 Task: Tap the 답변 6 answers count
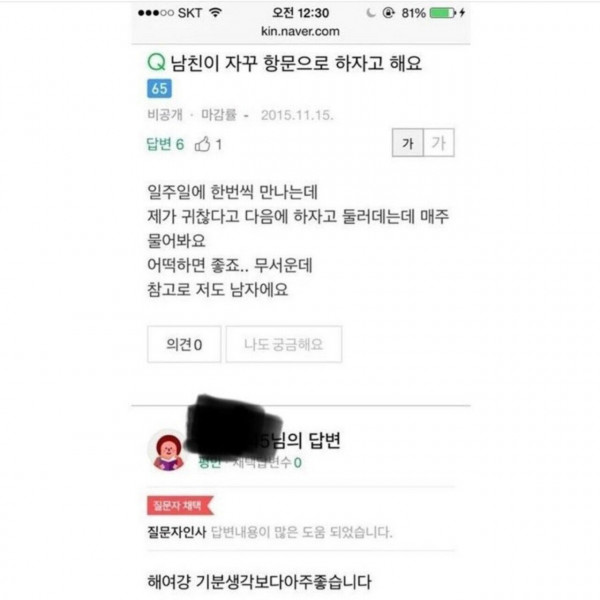point(165,144)
